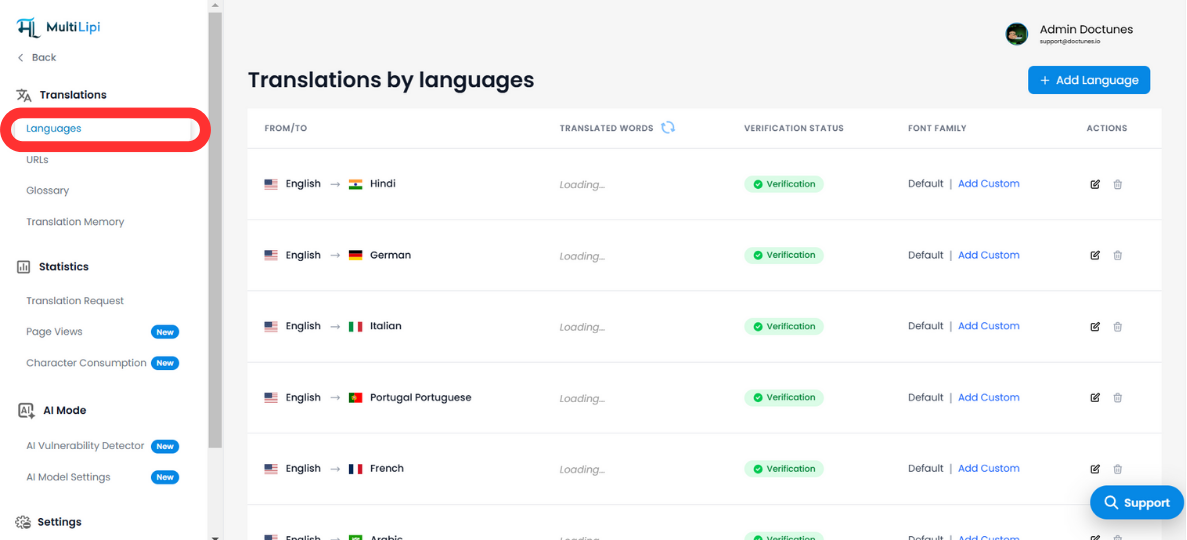This screenshot has height=540, width=1187.
Task: Click the German flag icon
Action: coord(355,255)
